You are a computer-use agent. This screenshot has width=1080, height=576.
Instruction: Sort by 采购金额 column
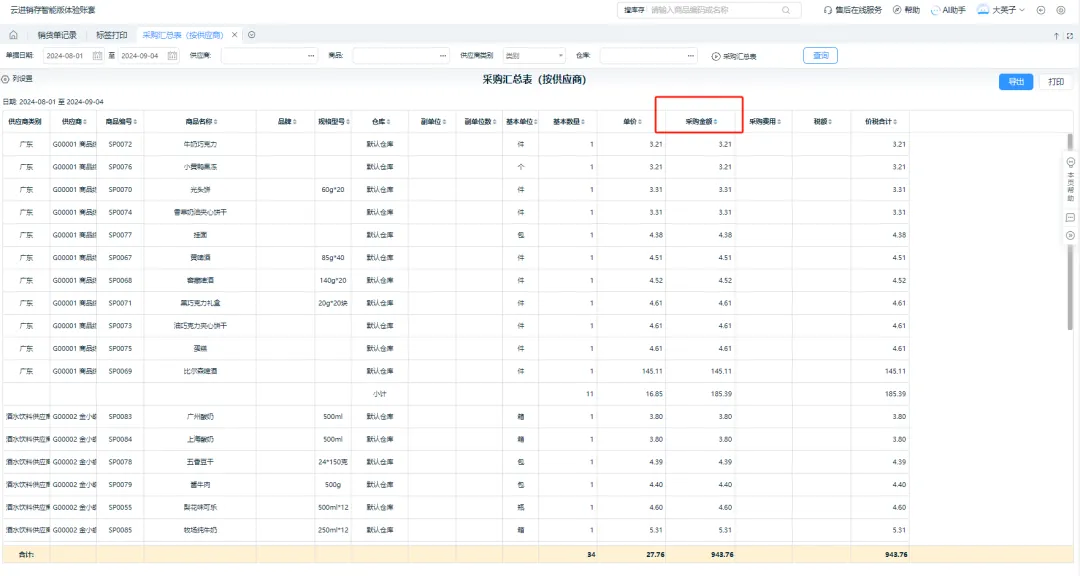[700, 121]
